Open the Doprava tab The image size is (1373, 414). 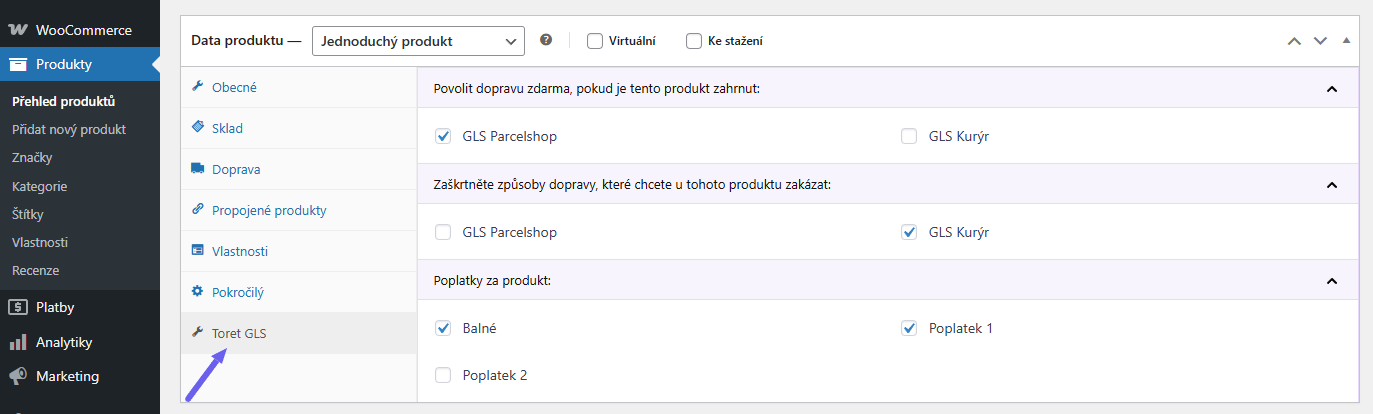pyautogui.click(x=299, y=169)
